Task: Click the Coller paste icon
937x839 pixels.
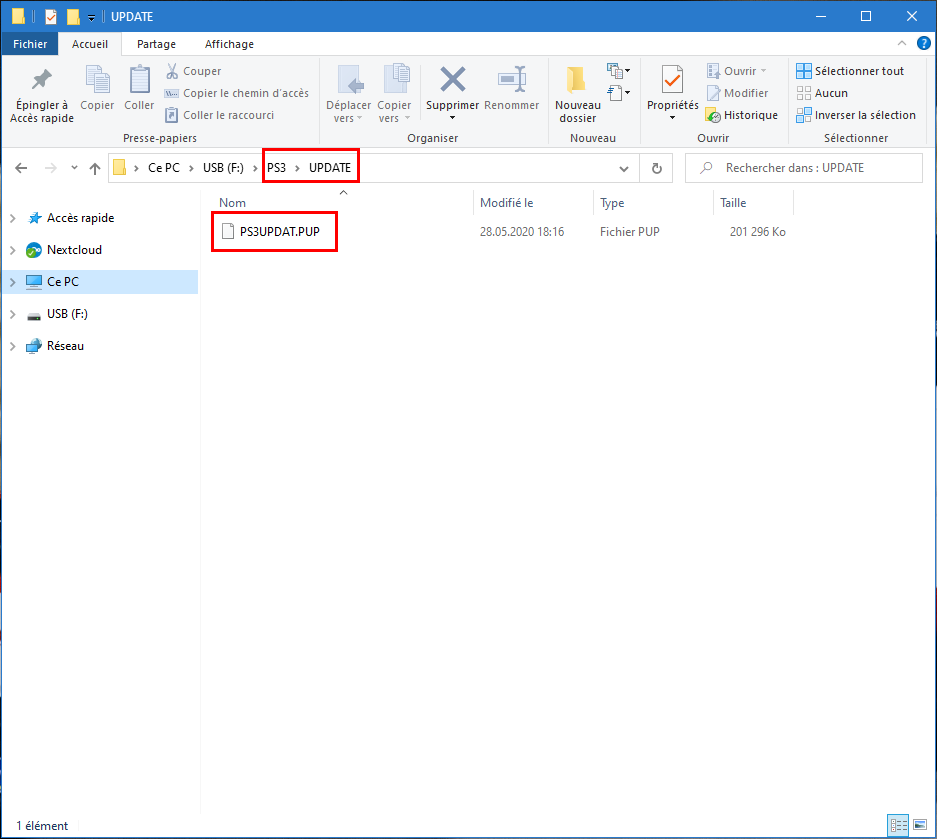Action: [139, 88]
